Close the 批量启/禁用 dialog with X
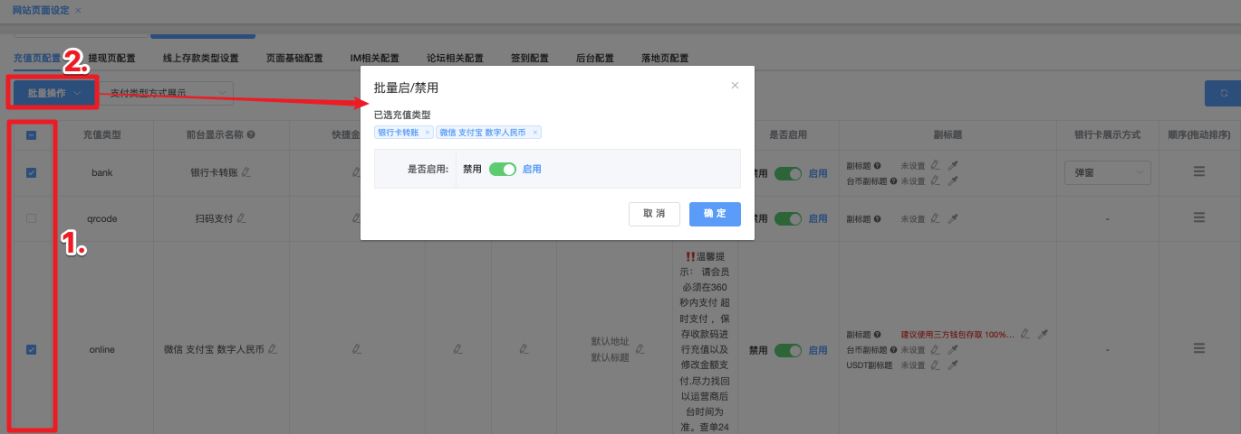 tap(735, 86)
